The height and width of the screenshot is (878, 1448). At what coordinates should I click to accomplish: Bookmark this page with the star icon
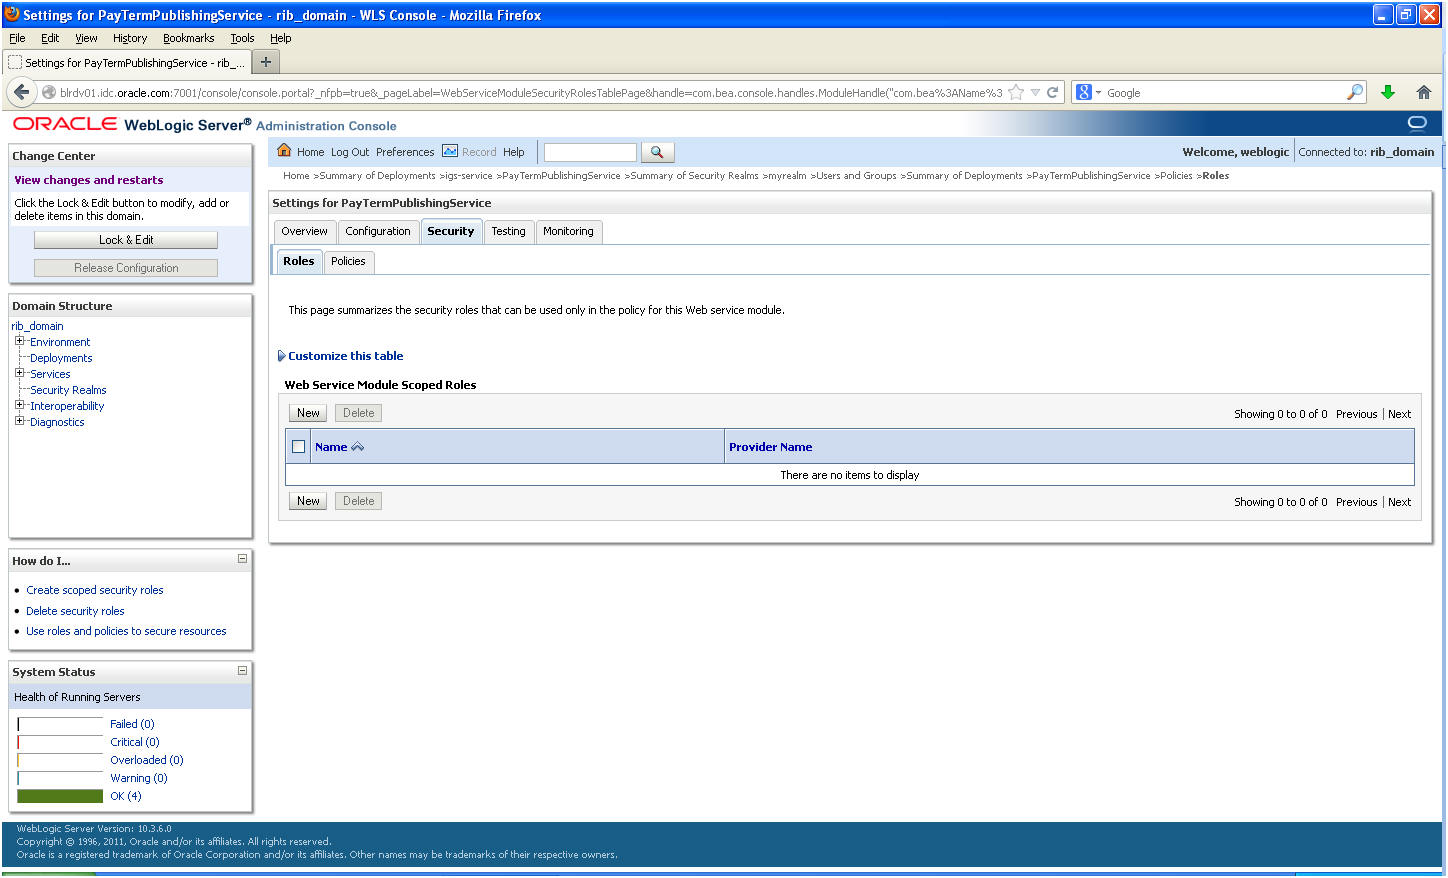click(1016, 93)
